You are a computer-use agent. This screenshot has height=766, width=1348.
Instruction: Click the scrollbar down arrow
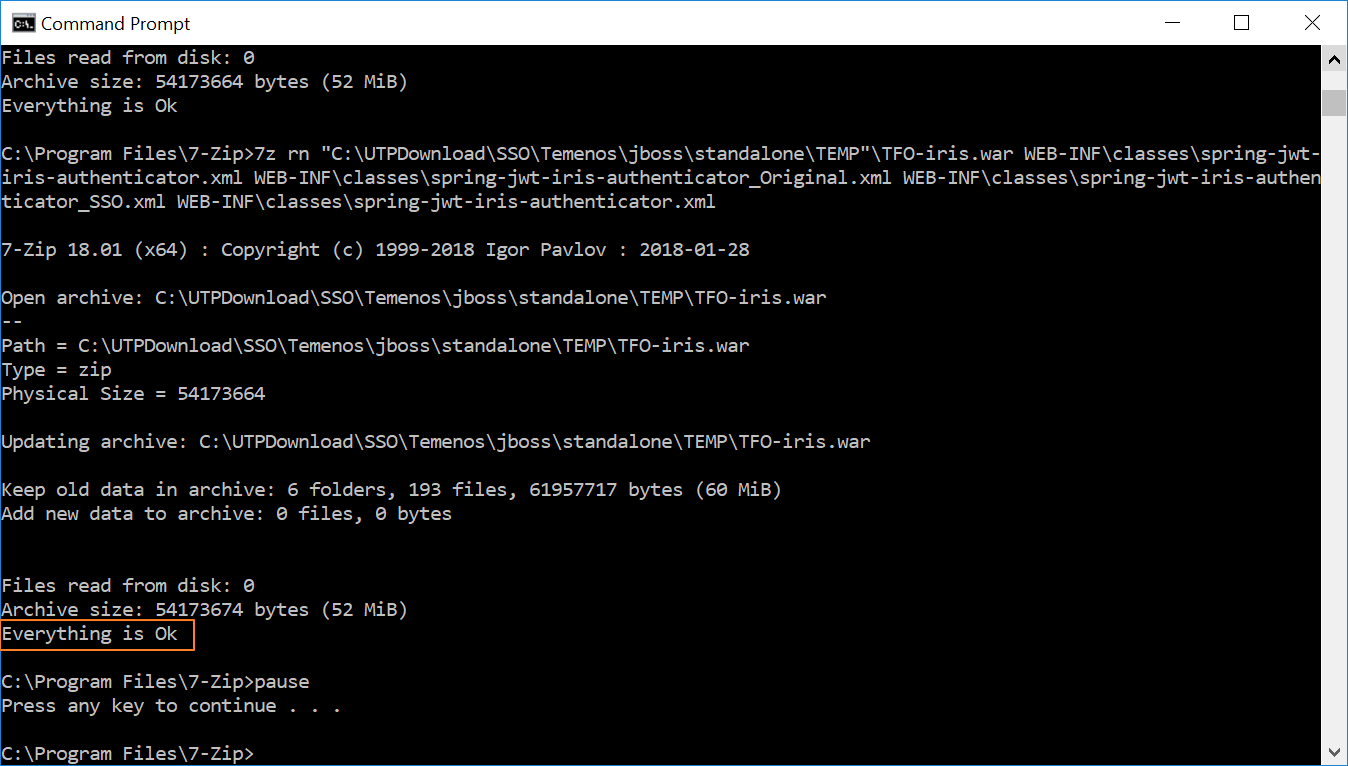pos(1334,751)
